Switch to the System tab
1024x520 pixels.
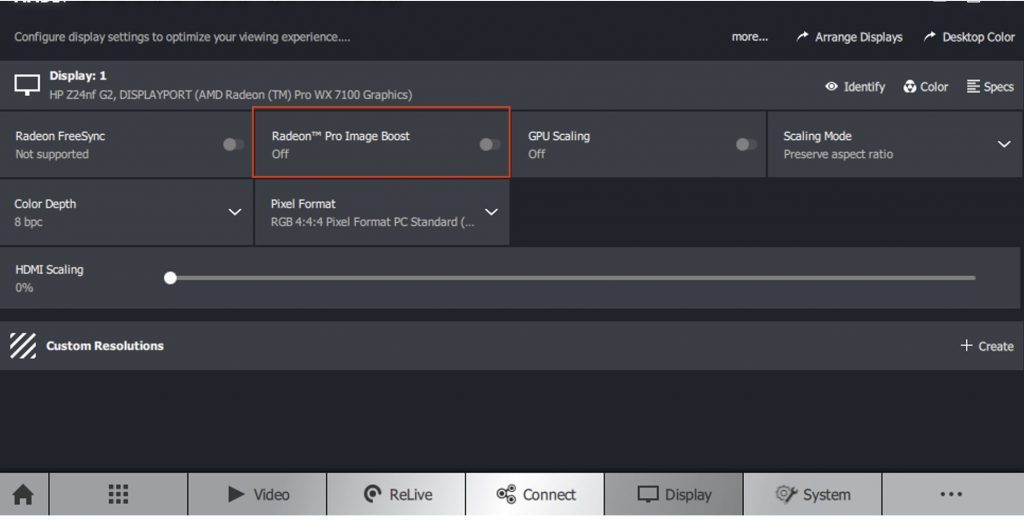[813, 495]
